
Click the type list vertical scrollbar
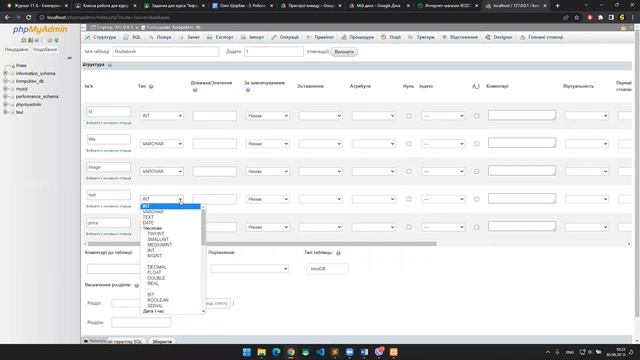coord(203,228)
